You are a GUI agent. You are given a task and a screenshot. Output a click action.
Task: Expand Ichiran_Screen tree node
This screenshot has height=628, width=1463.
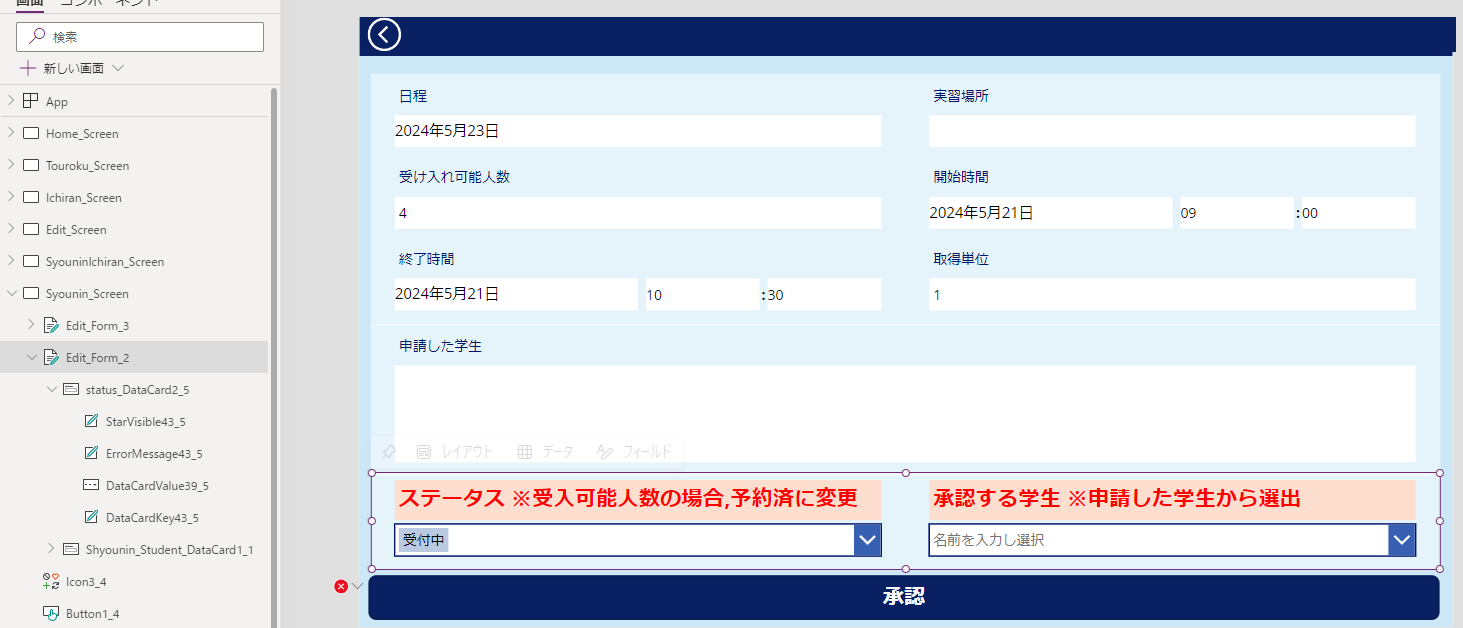[10, 197]
